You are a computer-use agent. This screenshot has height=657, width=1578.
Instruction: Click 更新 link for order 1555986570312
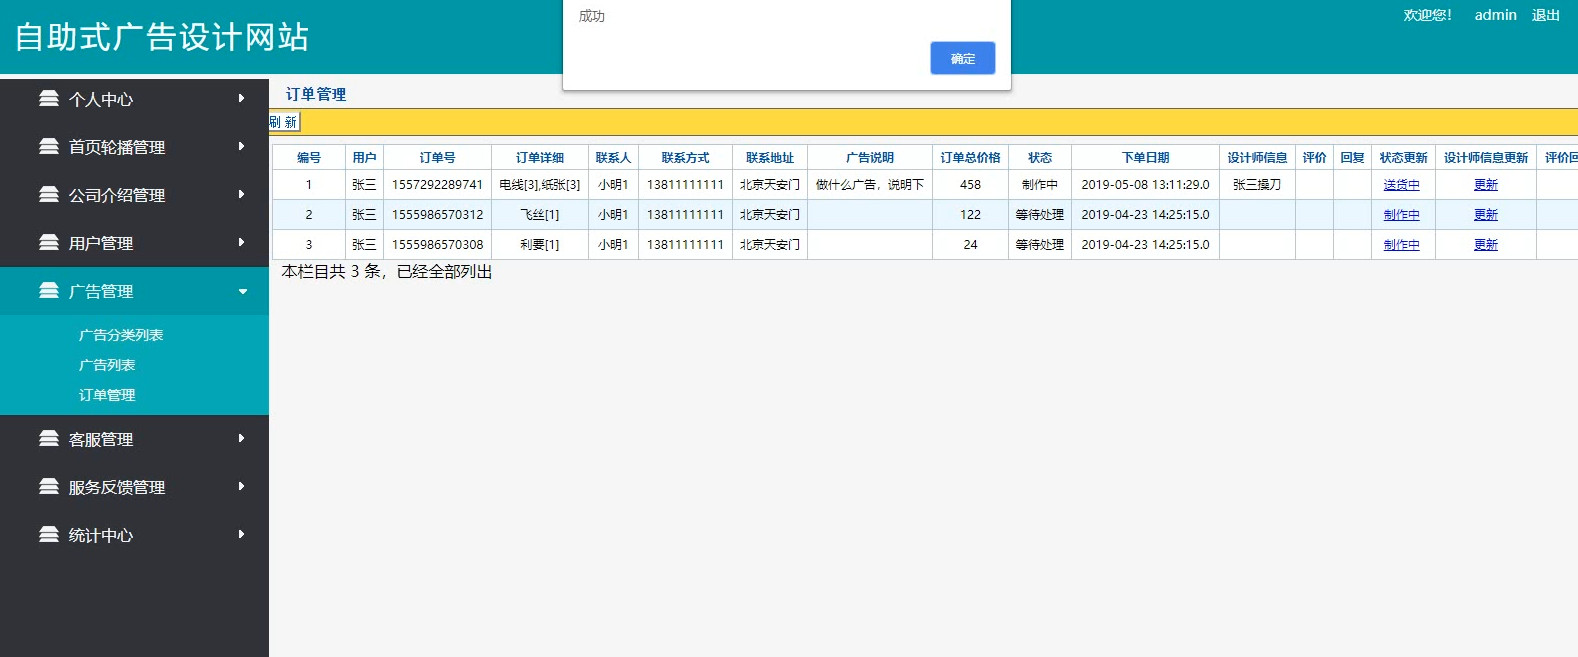1485,215
